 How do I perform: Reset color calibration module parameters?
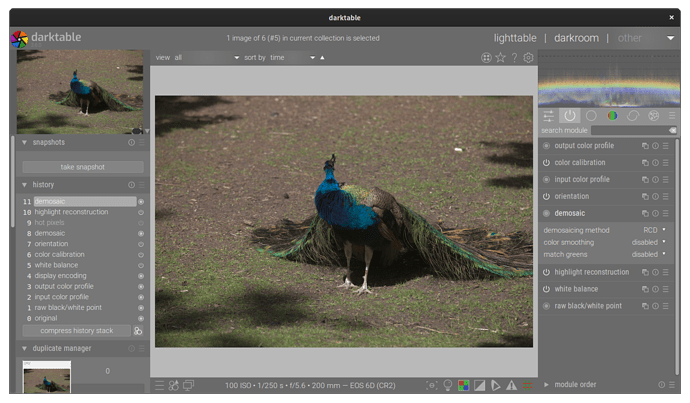655,163
